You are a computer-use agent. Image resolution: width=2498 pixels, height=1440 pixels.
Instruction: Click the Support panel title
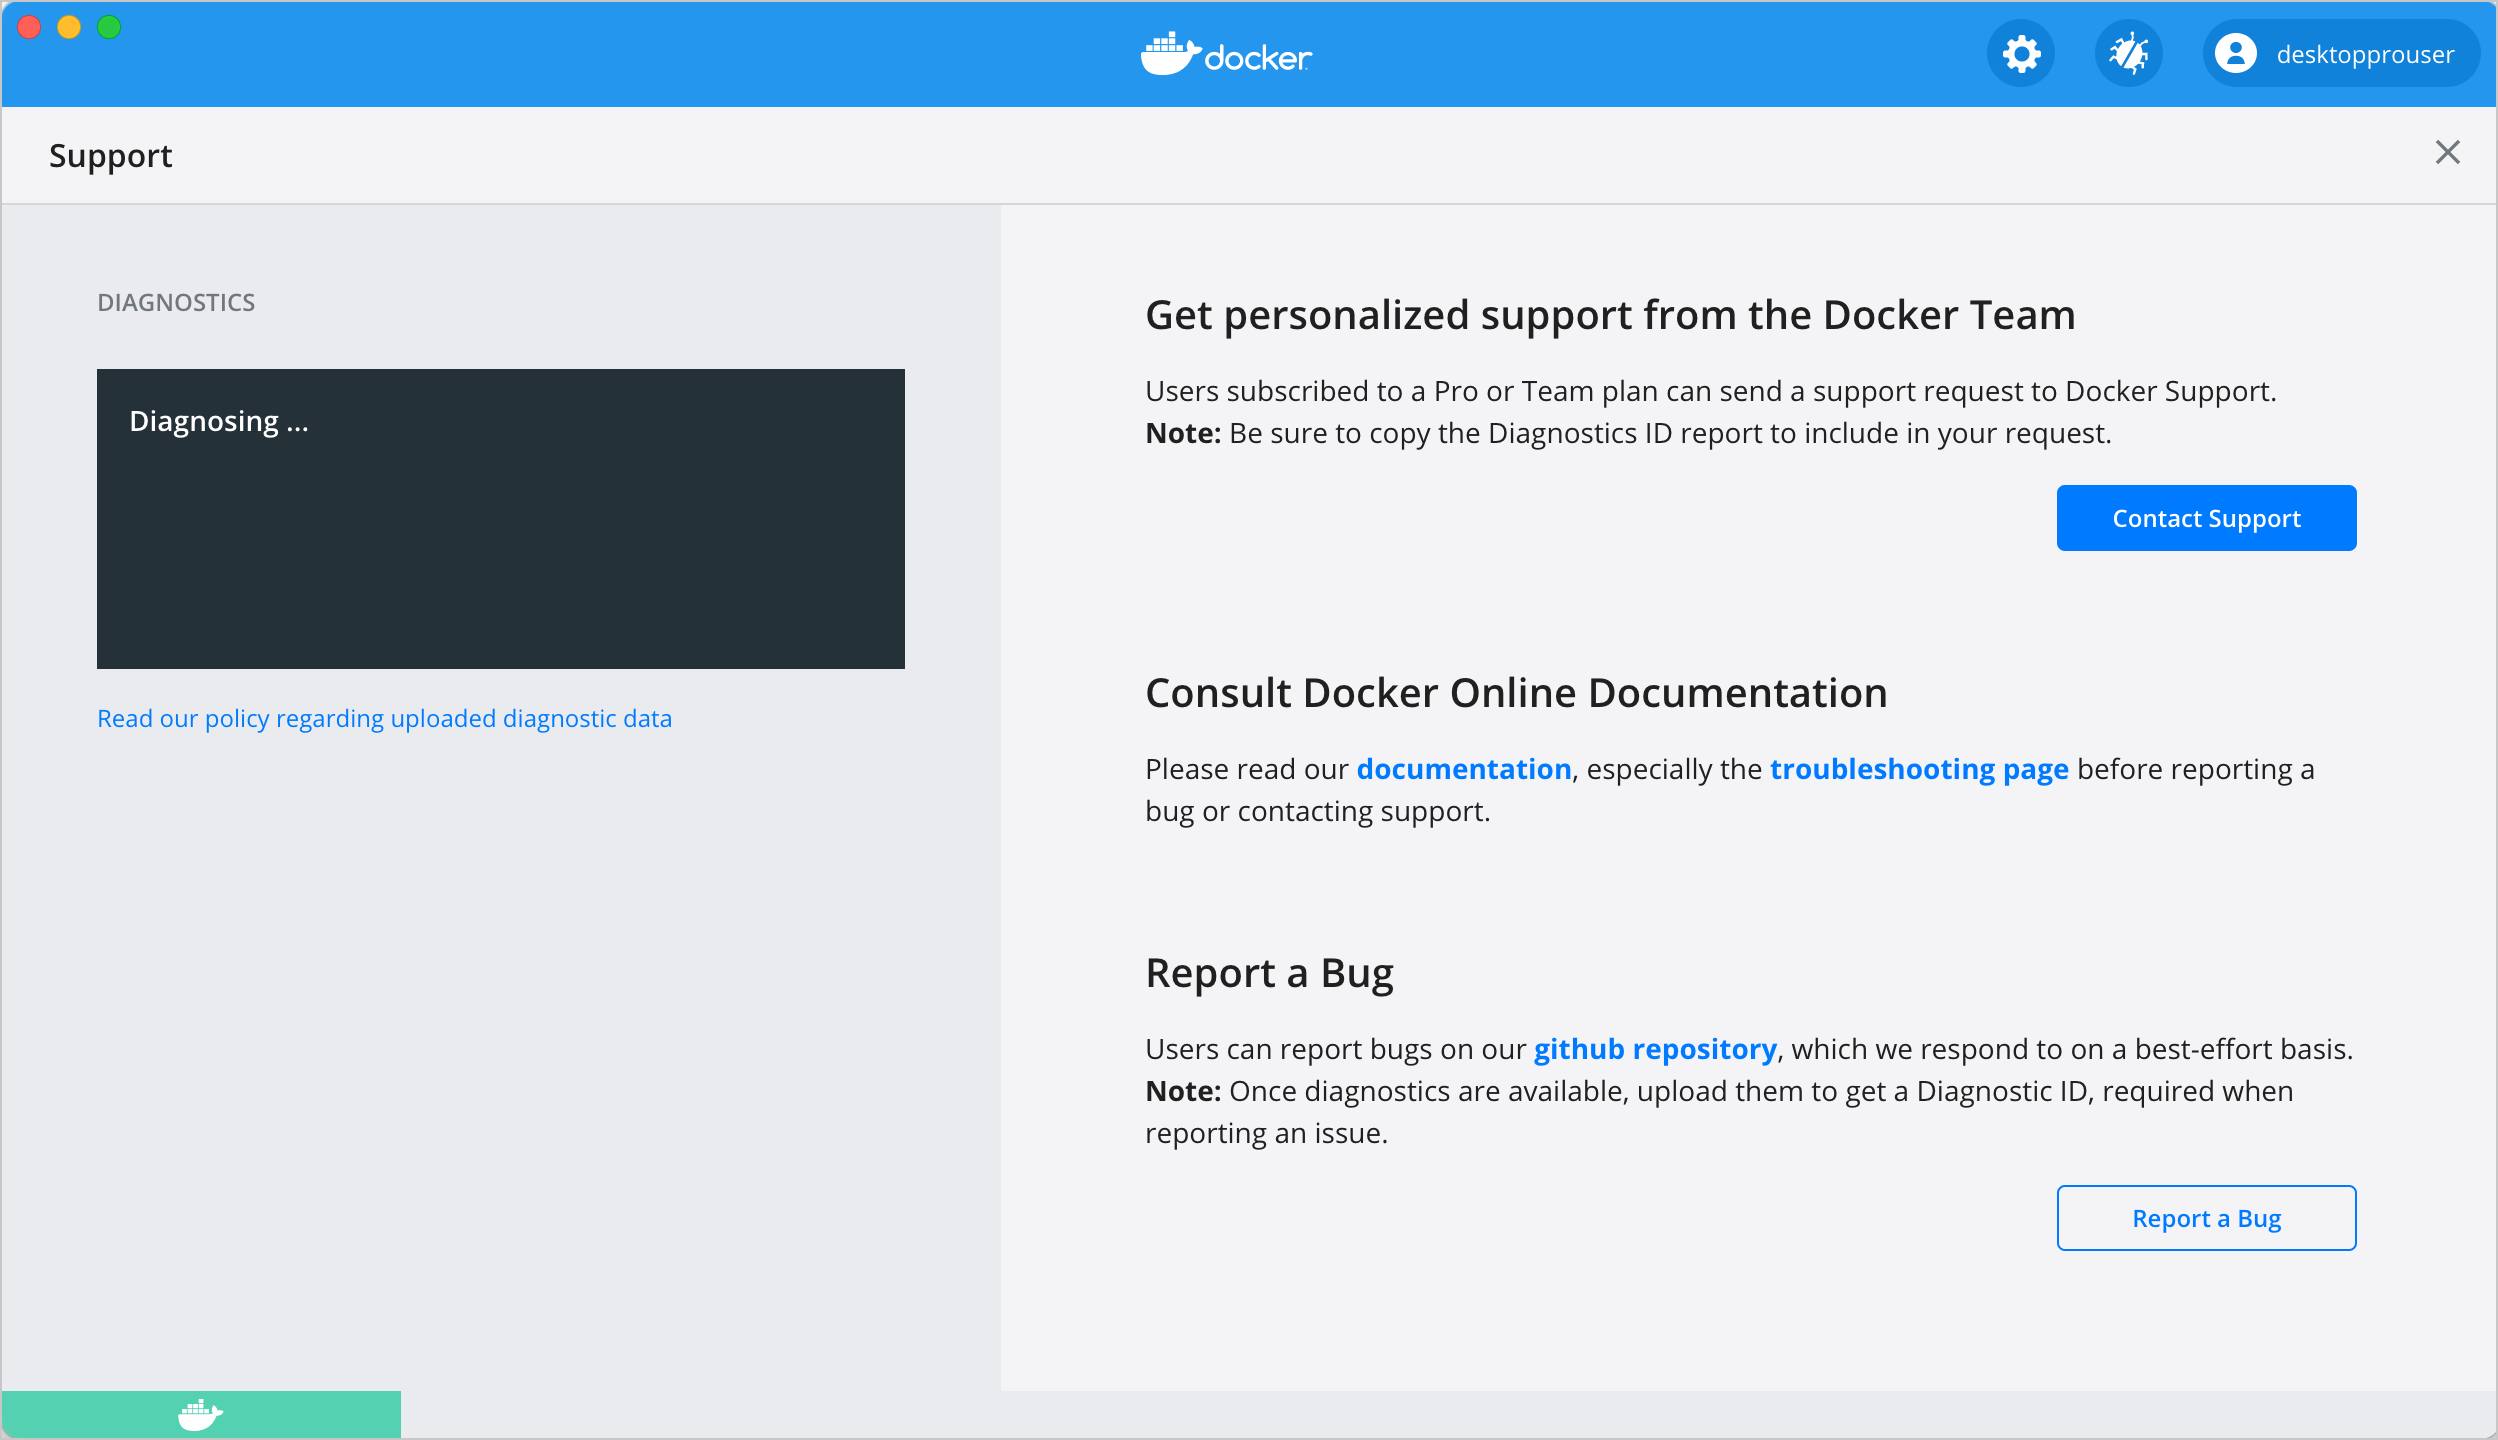coord(111,156)
